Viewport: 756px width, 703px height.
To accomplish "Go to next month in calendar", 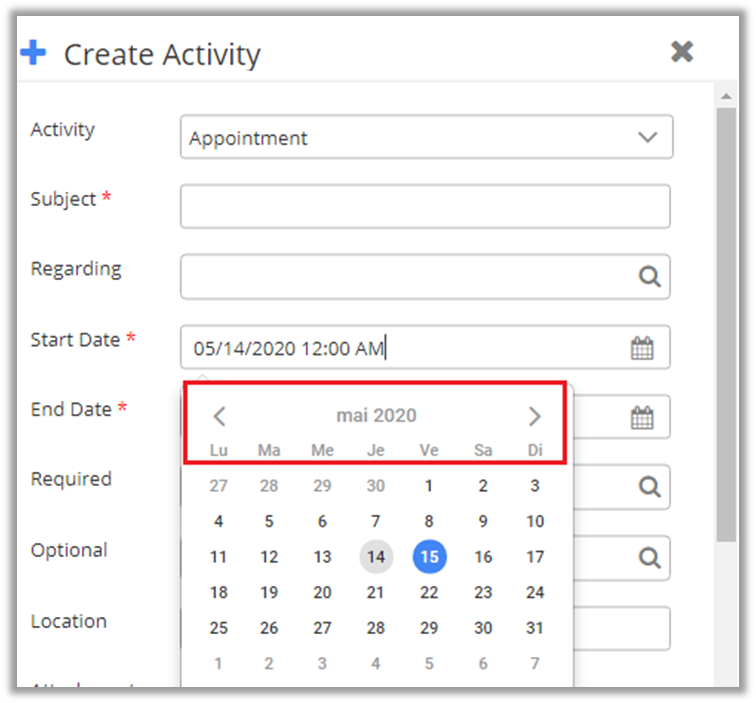I will (x=535, y=416).
